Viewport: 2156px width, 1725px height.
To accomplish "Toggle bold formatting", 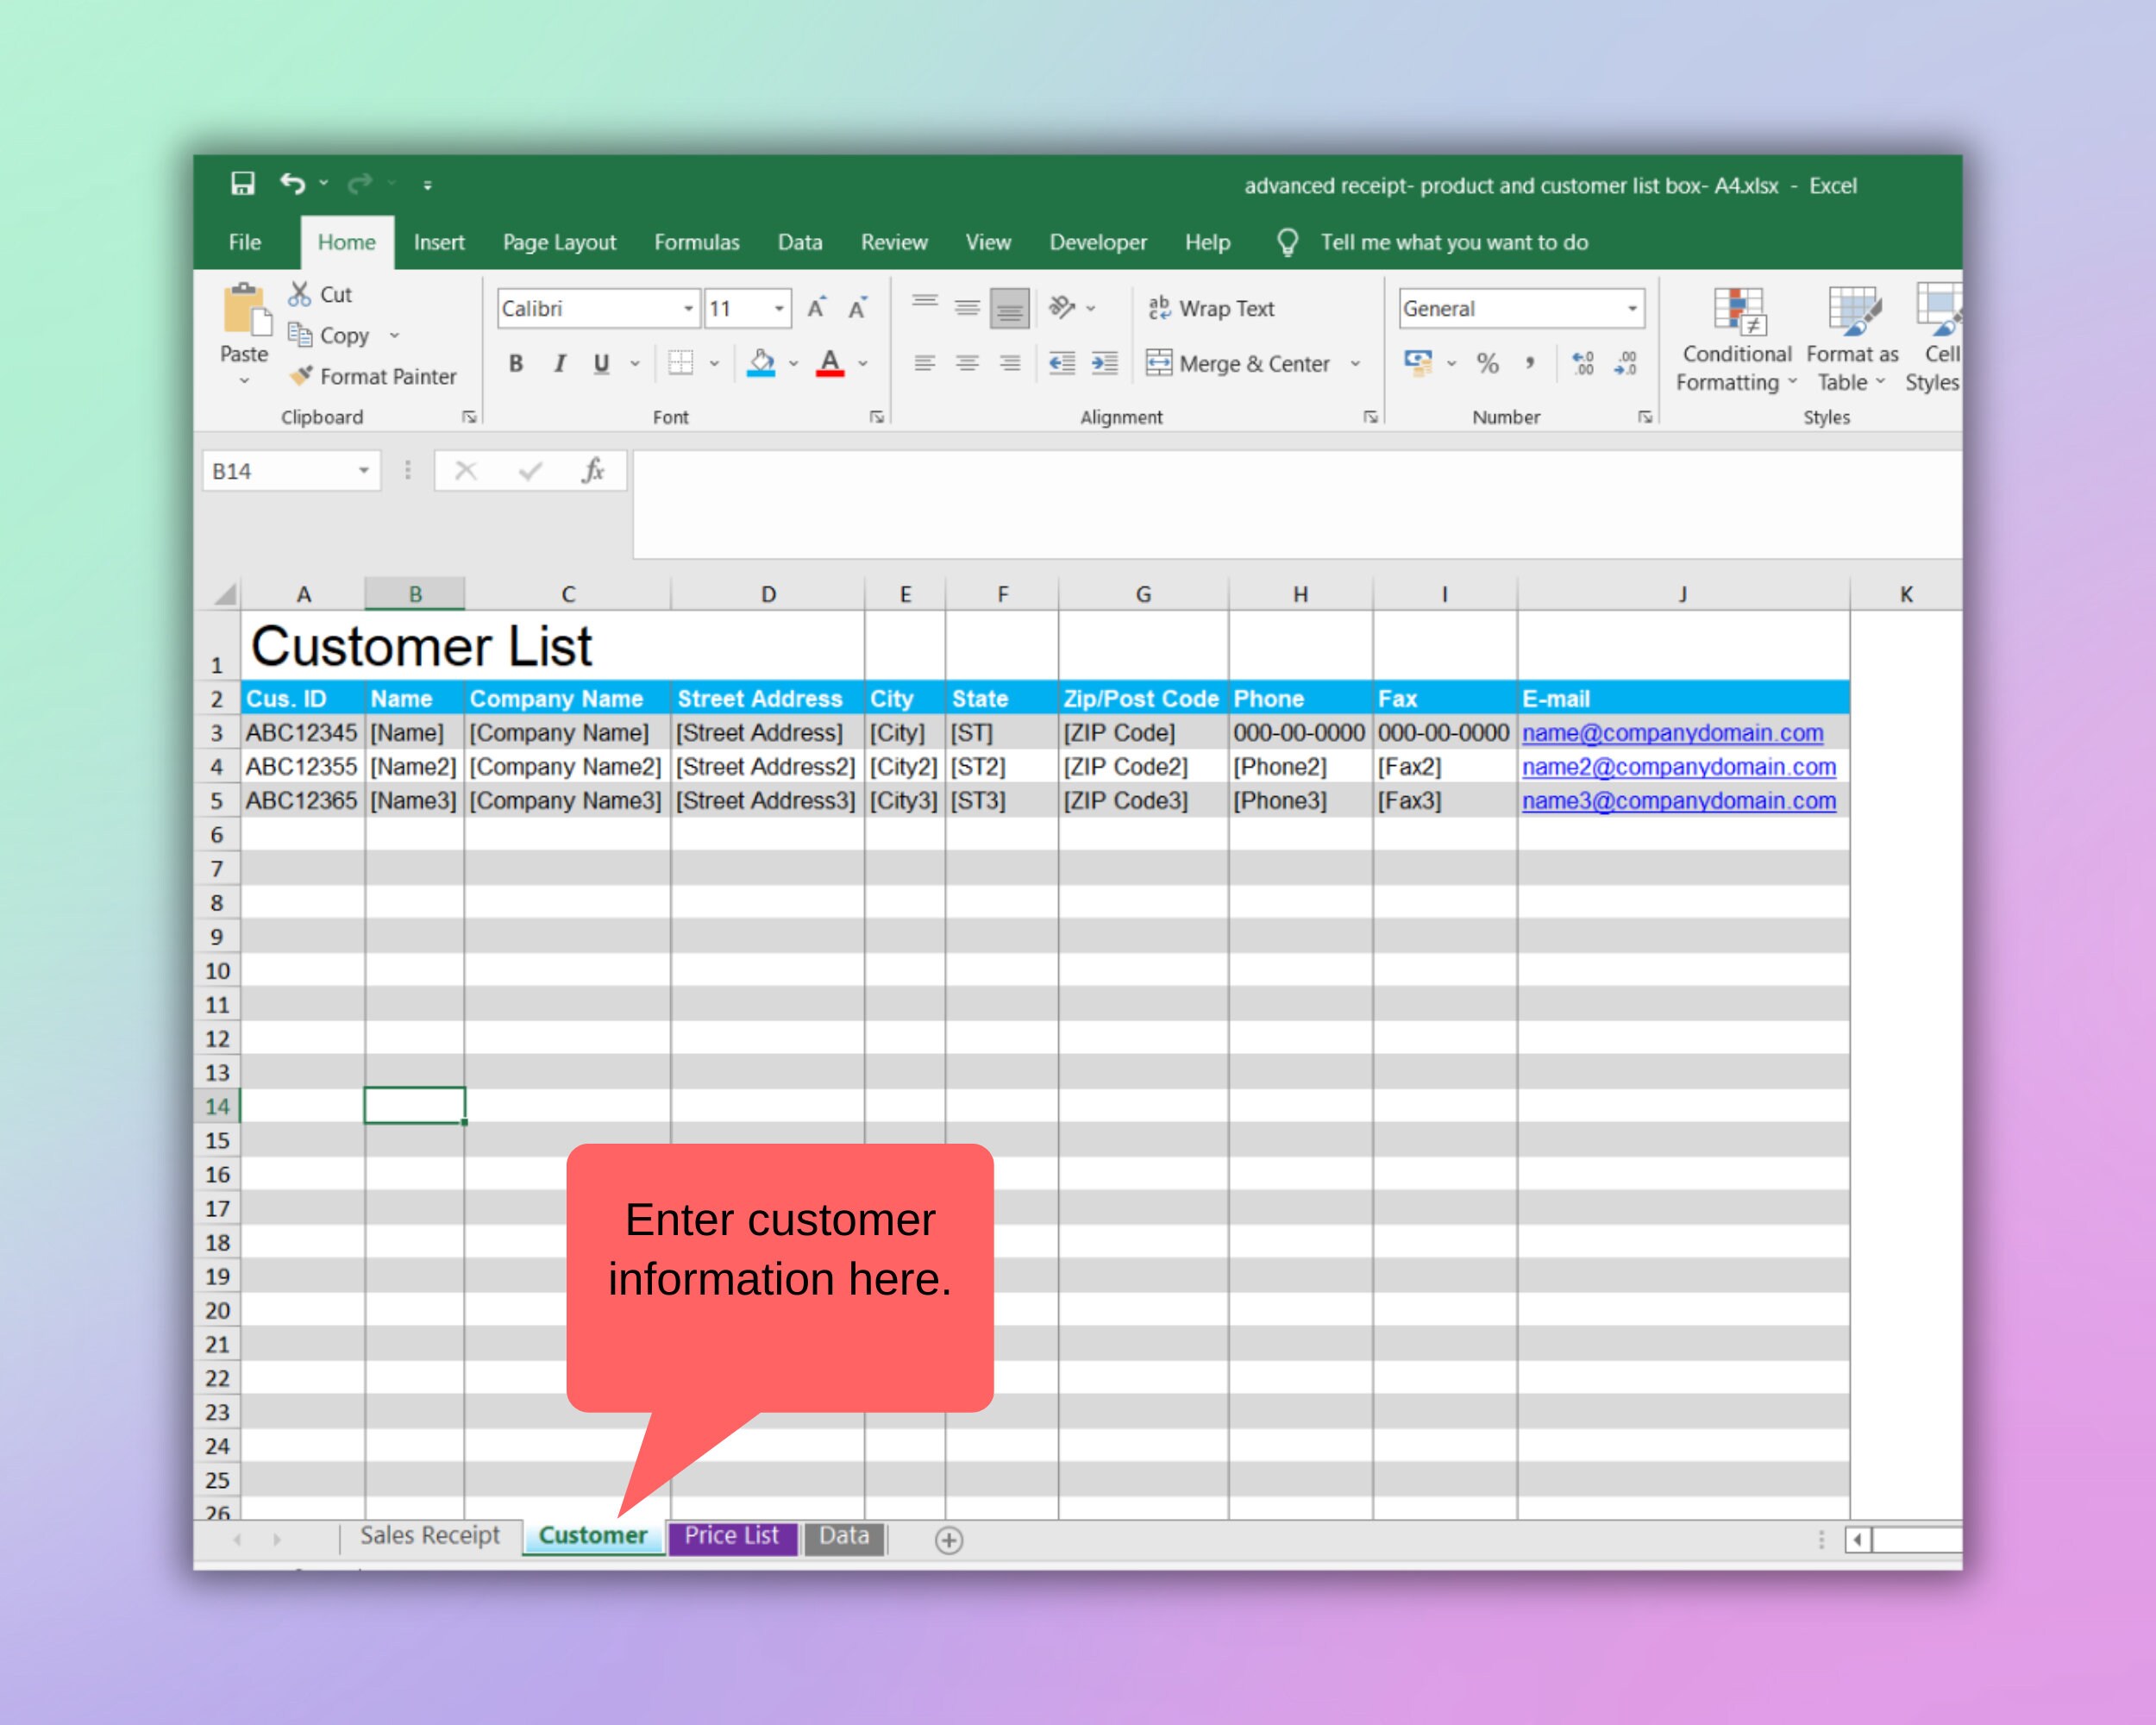I will 516,363.
